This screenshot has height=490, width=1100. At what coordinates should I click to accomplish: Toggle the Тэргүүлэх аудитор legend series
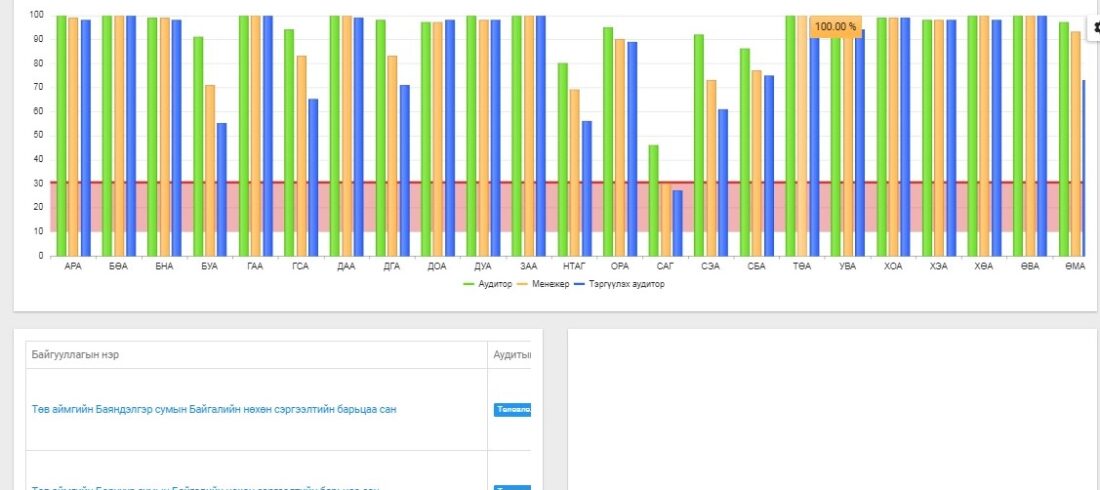tap(619, 284)
